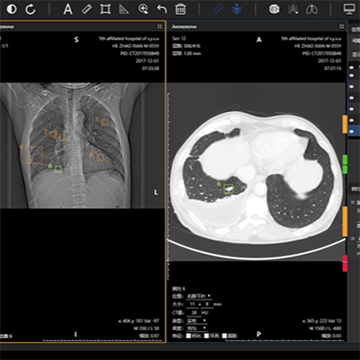Click the undo arrow icon
The image size is (360, 360).
[162, 9]
